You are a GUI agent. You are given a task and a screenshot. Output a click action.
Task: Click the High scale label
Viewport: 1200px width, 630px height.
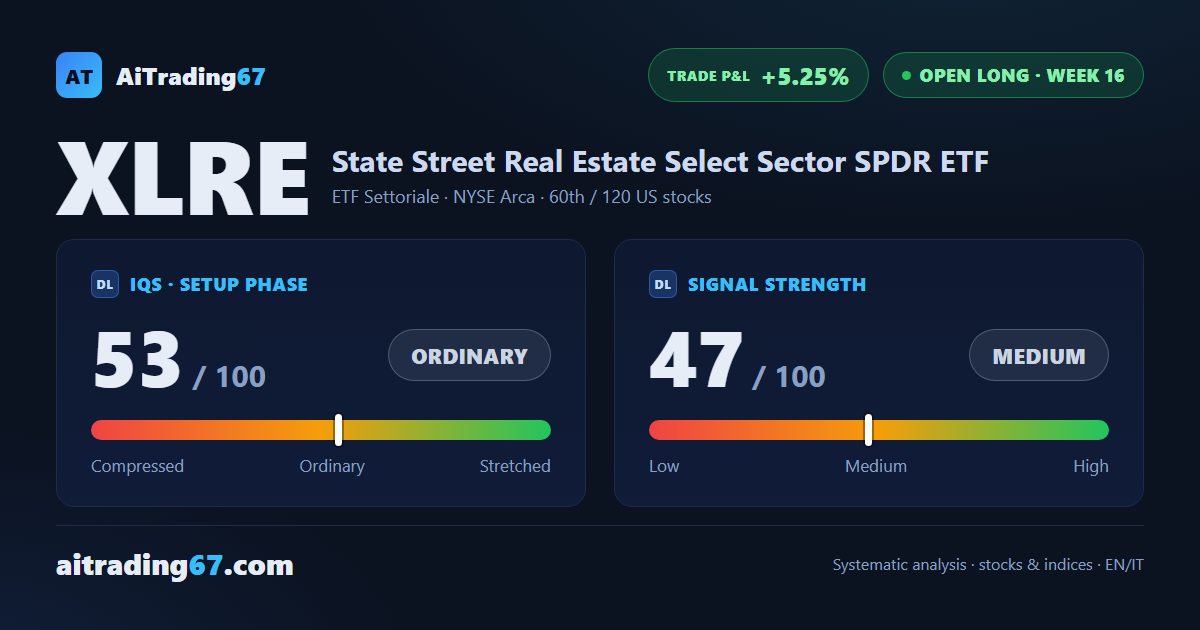click(1091, 466)
